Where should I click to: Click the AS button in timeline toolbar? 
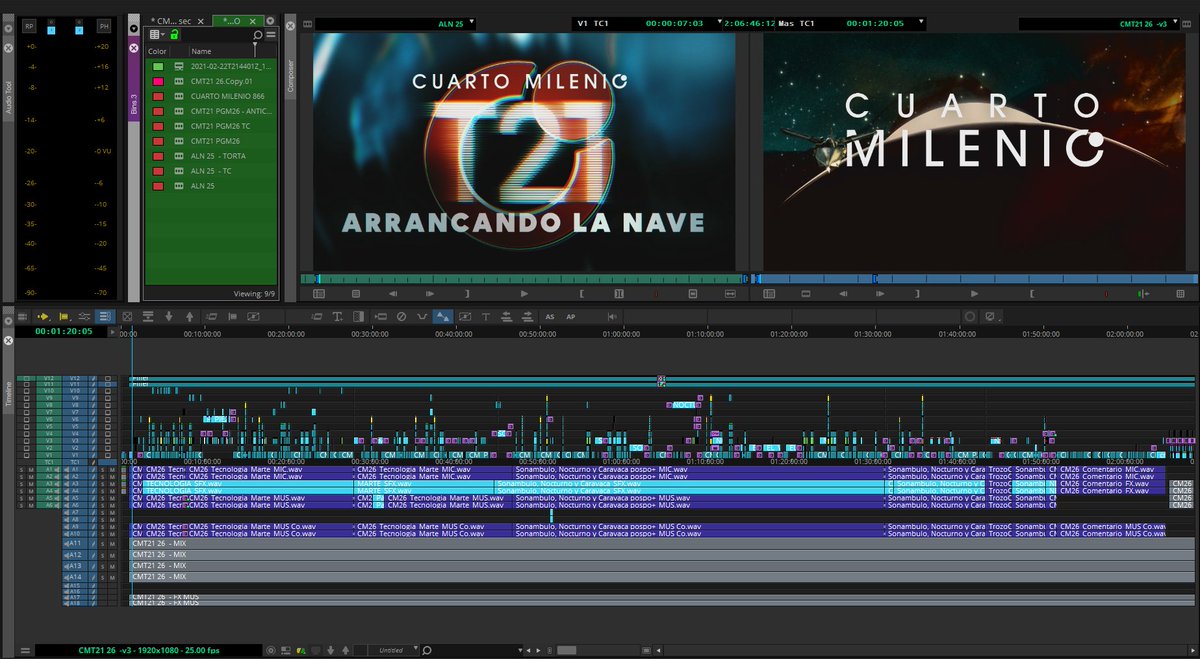550,317
